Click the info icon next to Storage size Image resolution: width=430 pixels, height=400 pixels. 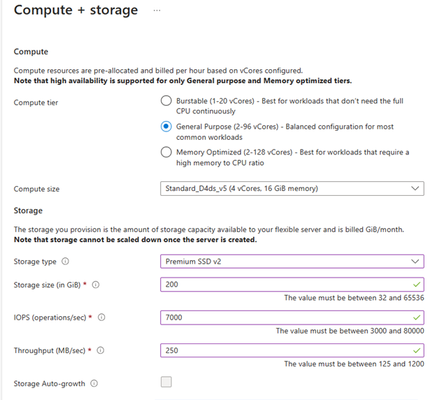coord(96,285)
